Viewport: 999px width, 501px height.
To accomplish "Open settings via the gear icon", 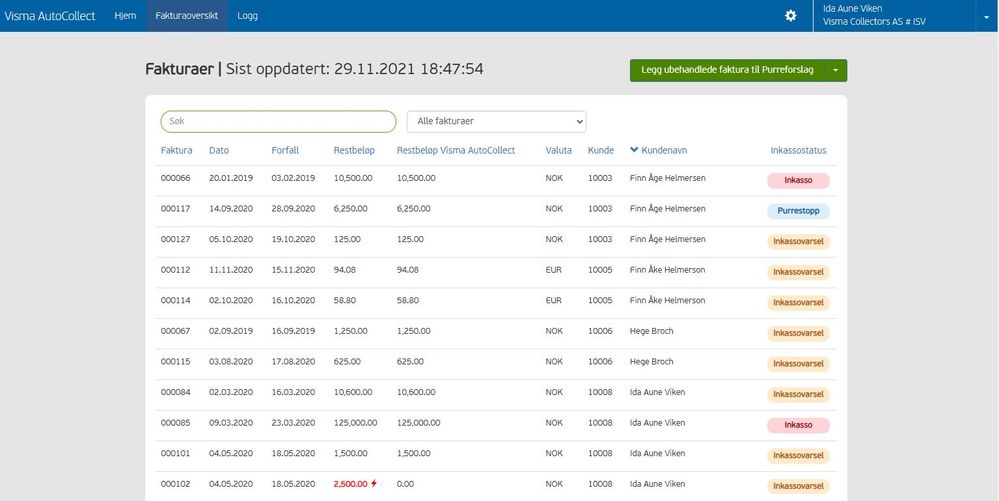I will (790, 16).
